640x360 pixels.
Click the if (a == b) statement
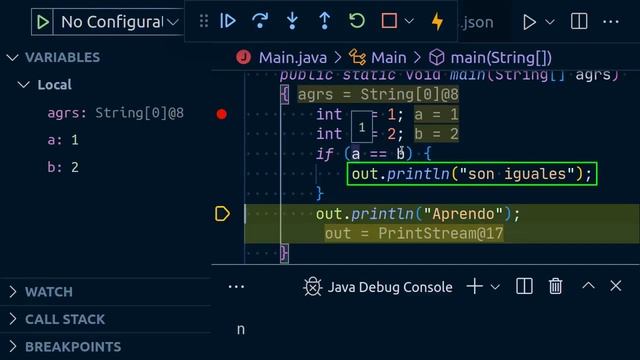pyautogui.click(x=373, y=154)
